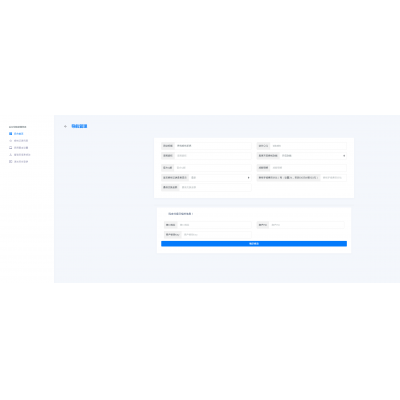Click the second sidebar item's round icon
400x400 pixels.
point(11,141)
